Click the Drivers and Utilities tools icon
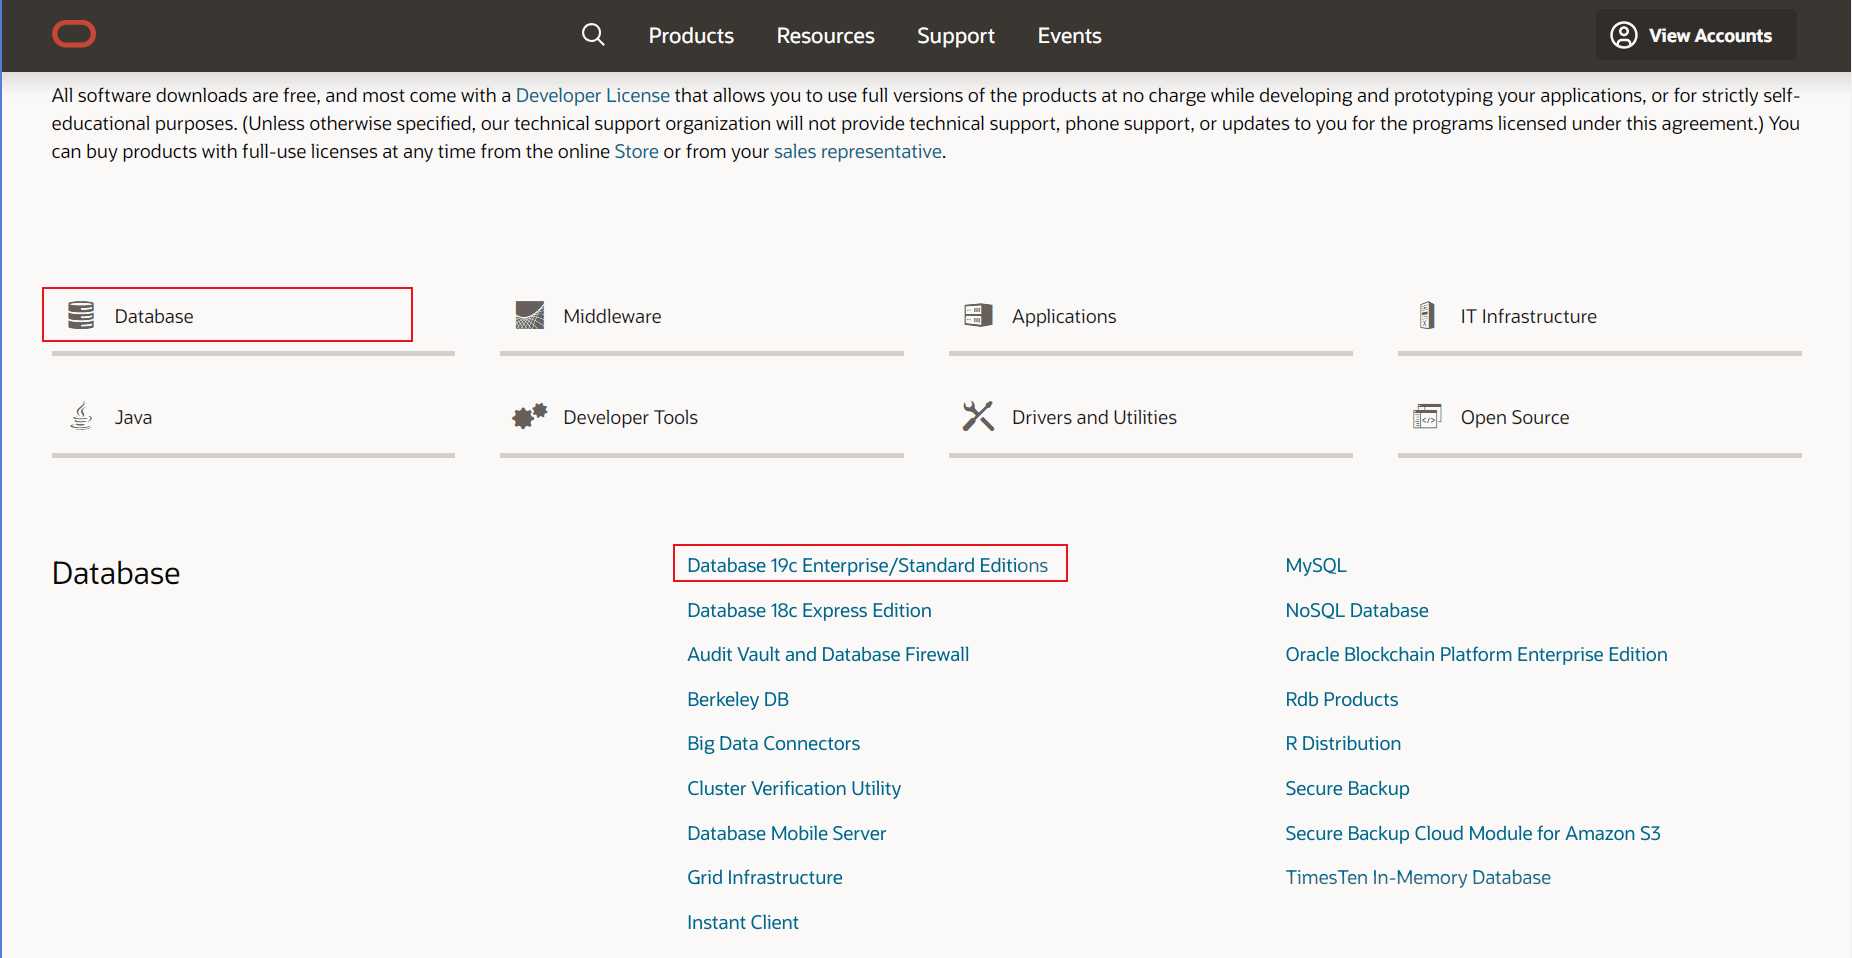 (x=978, y=417)
